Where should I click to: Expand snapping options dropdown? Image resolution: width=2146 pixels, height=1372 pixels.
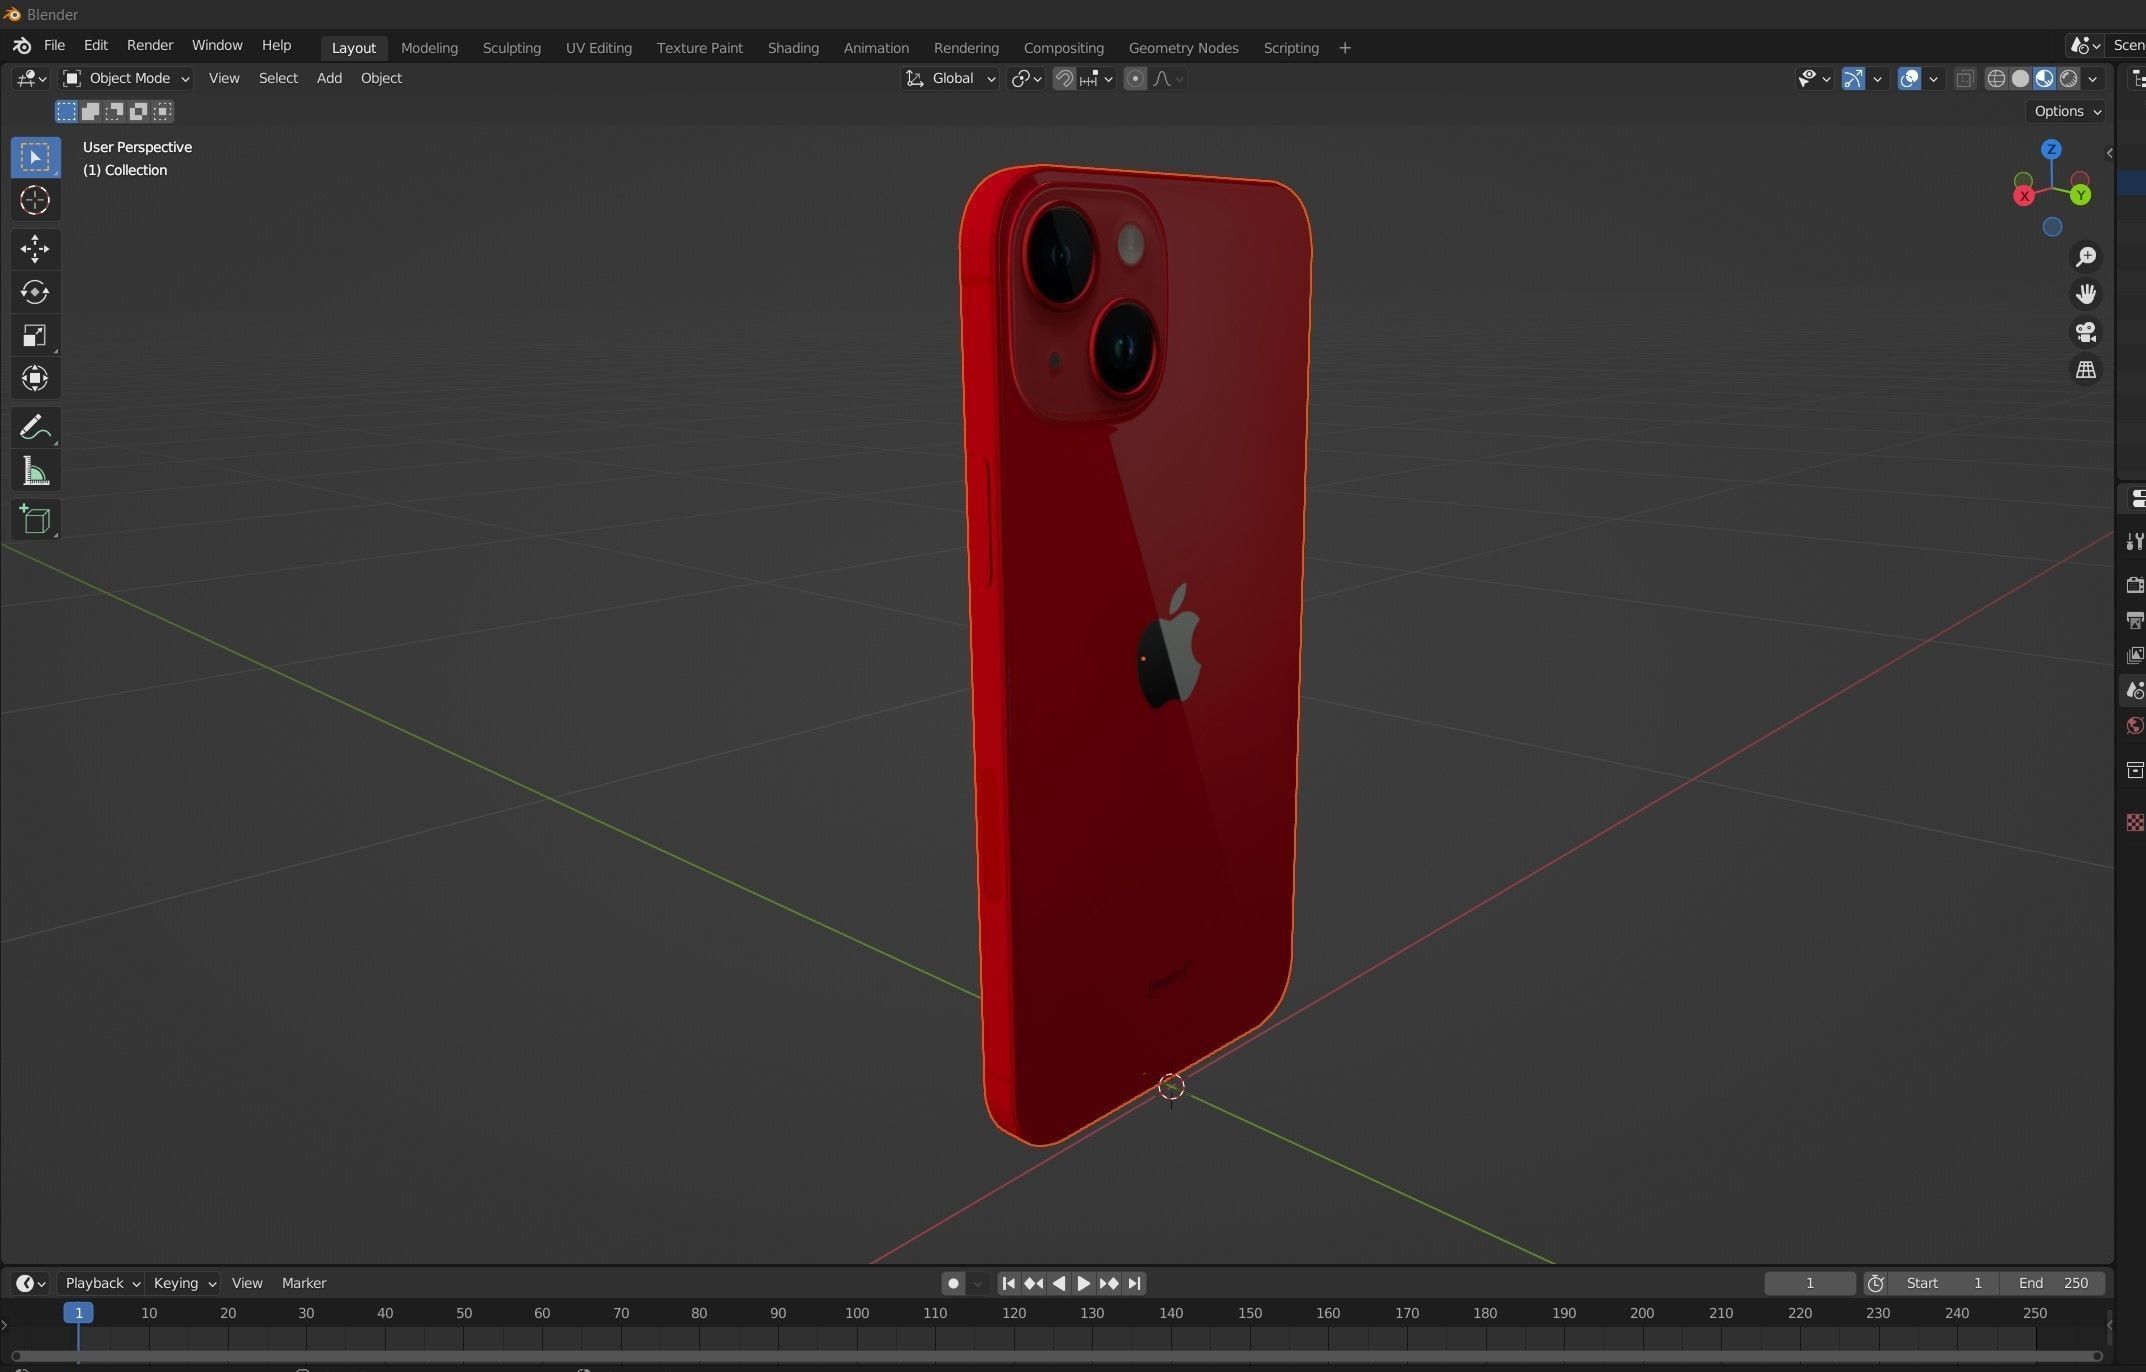click(x=1098, y=78)
